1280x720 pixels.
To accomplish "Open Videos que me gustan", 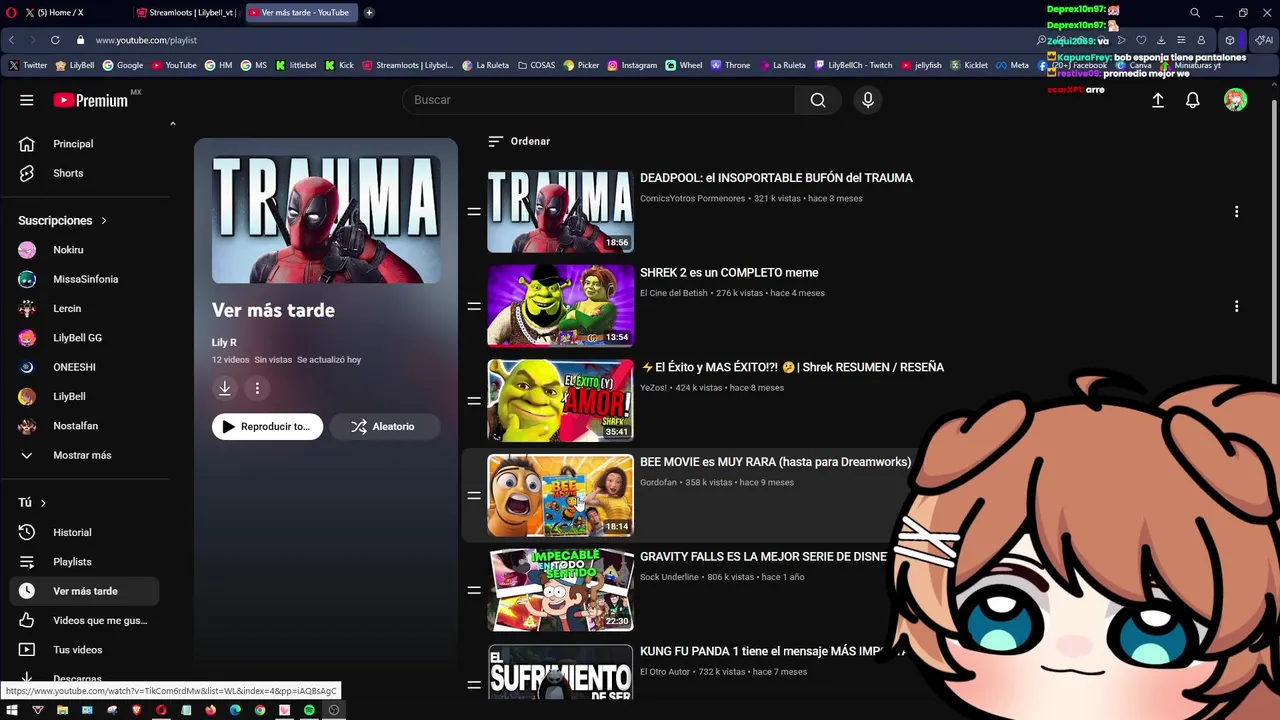I will tap(85, 621).
